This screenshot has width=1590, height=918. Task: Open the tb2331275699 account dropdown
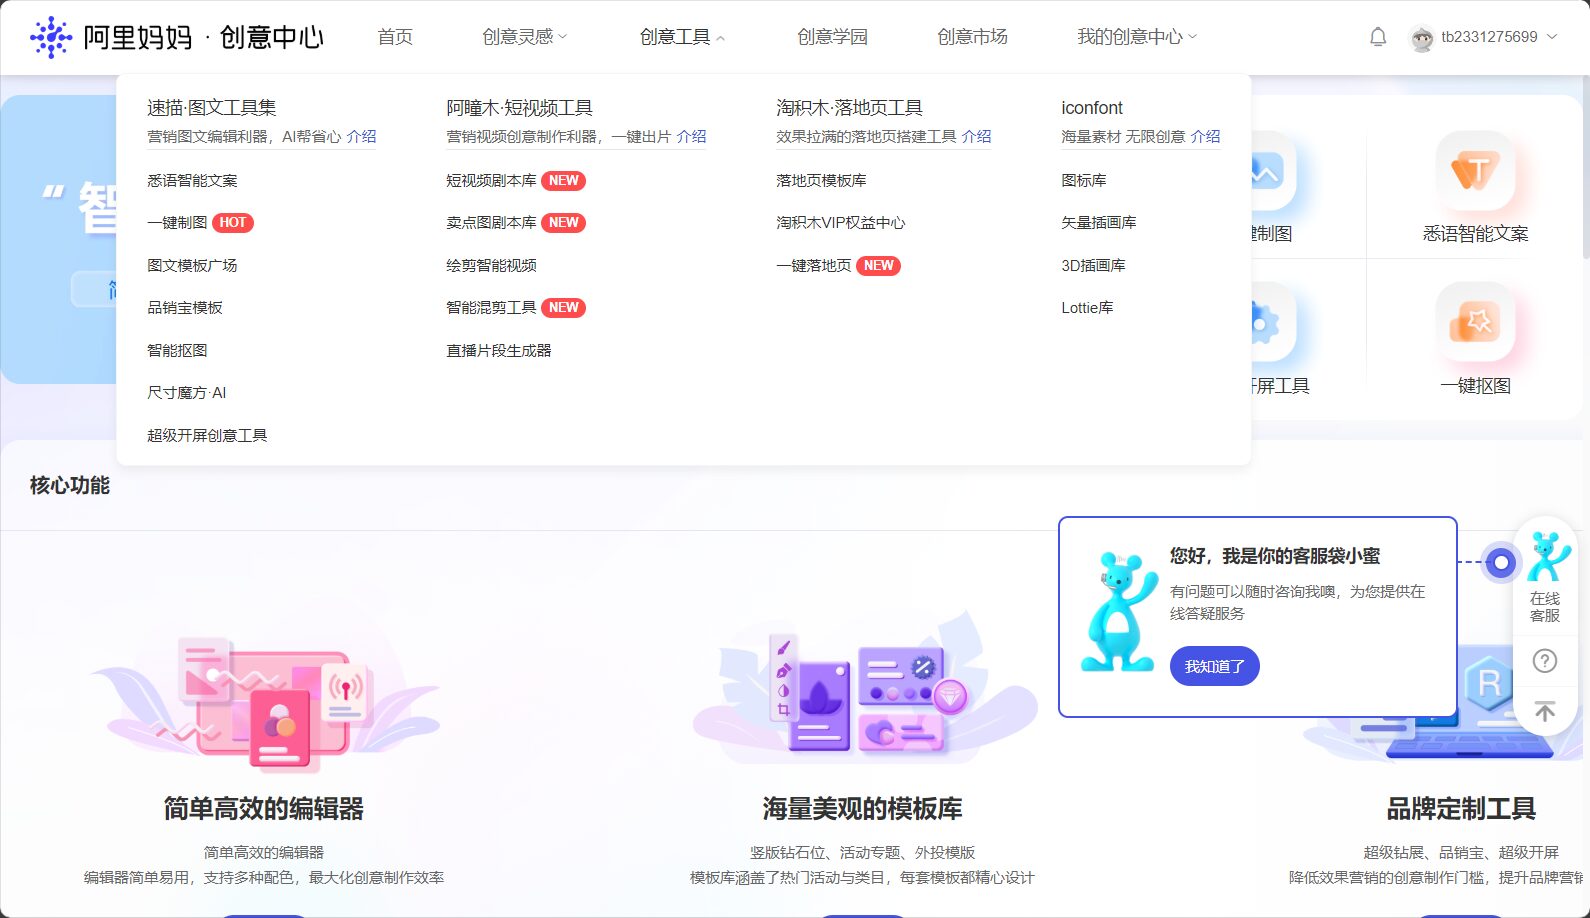[x=1499, y=37]
